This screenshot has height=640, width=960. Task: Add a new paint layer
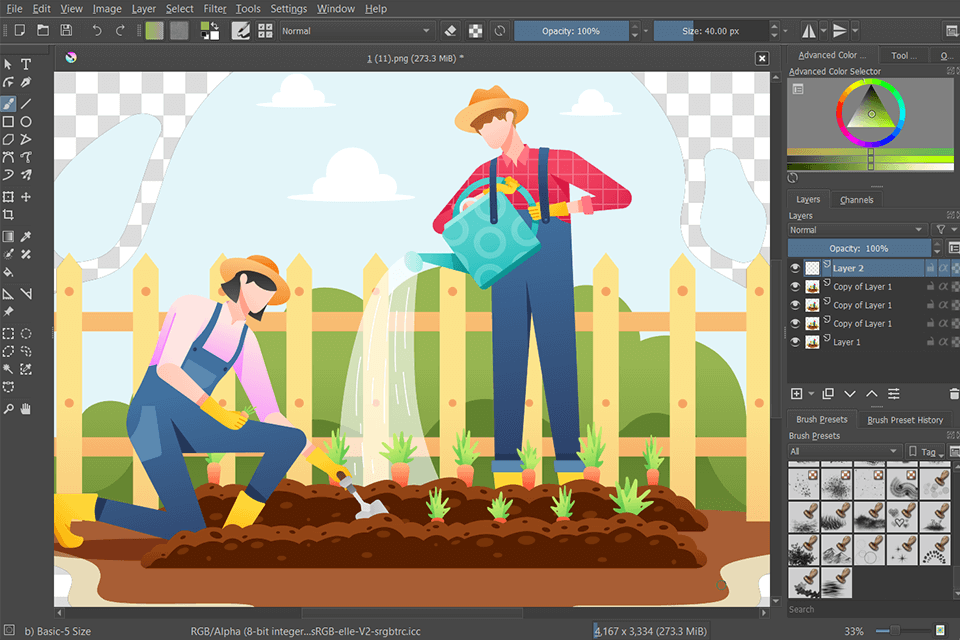click(x=797, y=394)
